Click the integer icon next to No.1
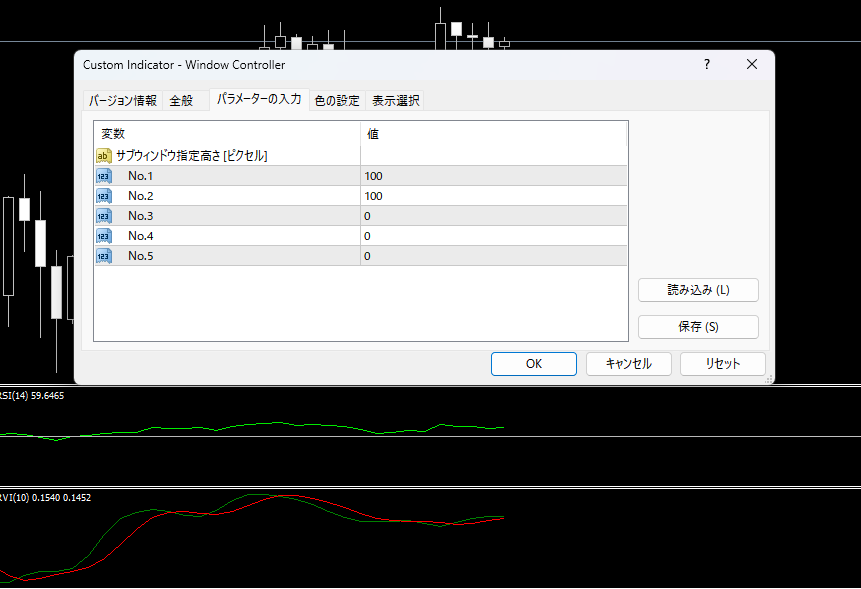The width and height of the screenshot is (861, 589). pyautogui.click(x=104, y=176)
